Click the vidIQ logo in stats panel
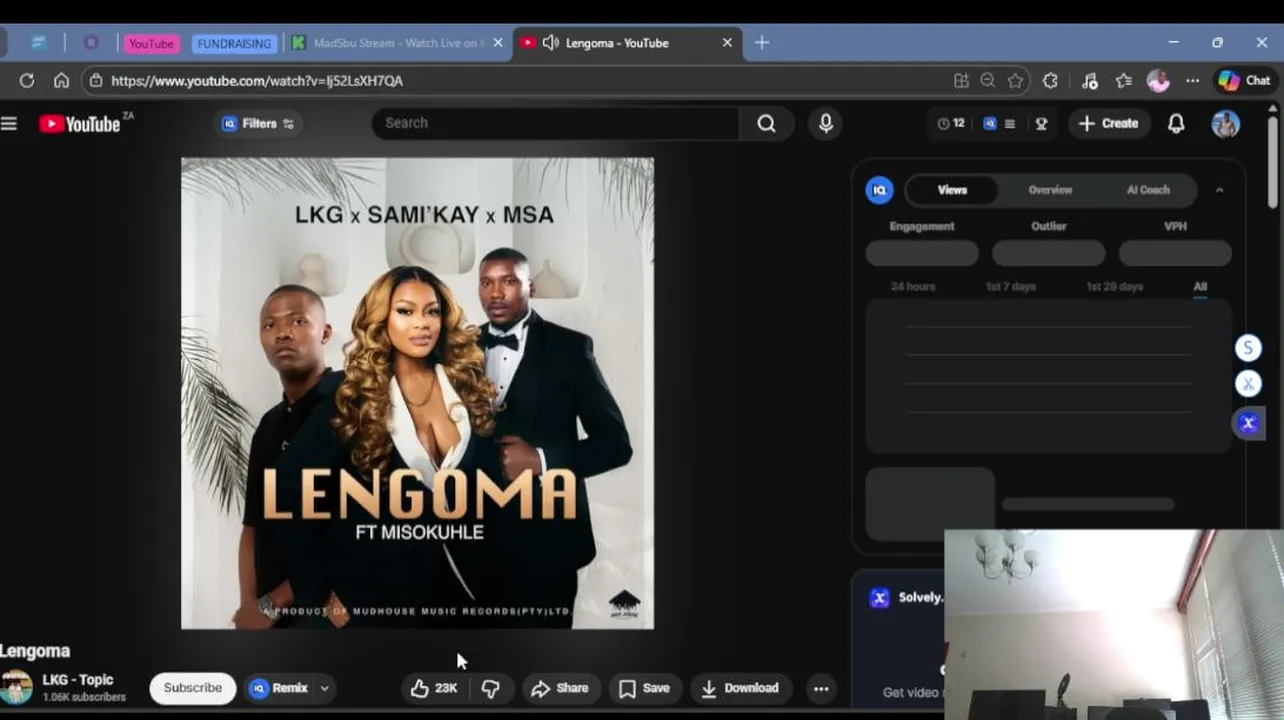Screen dimensions: 1284x720 (879, 190)
